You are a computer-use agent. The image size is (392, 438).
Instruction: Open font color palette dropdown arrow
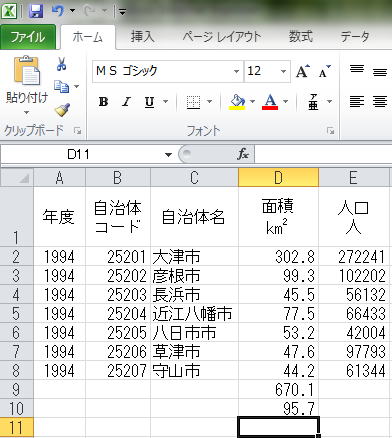pos(285,101)
